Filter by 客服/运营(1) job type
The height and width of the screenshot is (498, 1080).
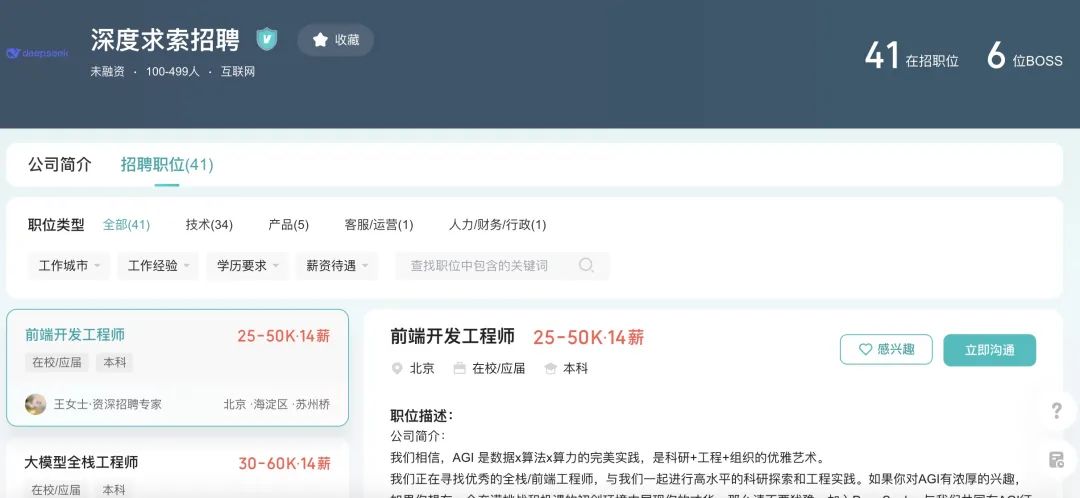click(x=379, y=225)
